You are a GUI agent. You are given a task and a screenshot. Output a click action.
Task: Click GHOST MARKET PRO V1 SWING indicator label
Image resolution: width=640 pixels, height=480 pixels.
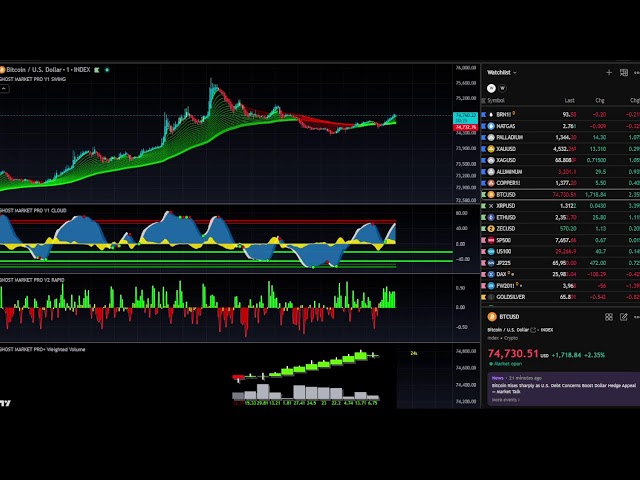tap(33, 79)
